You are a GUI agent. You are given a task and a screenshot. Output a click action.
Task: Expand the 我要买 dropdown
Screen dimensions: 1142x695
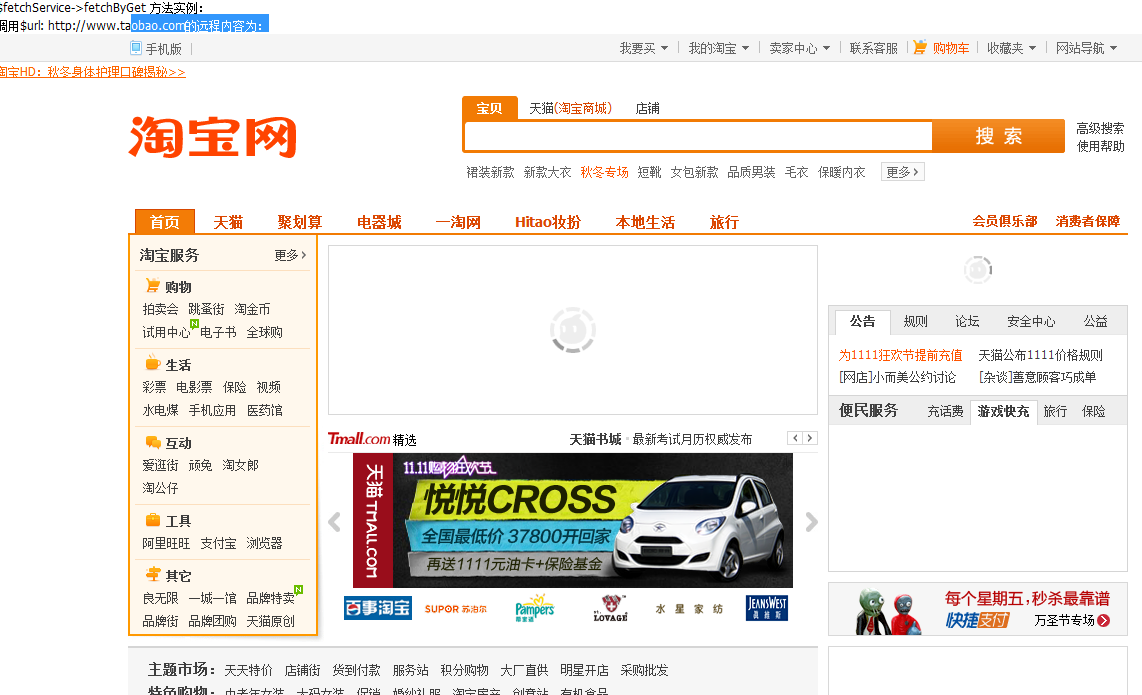644,48
